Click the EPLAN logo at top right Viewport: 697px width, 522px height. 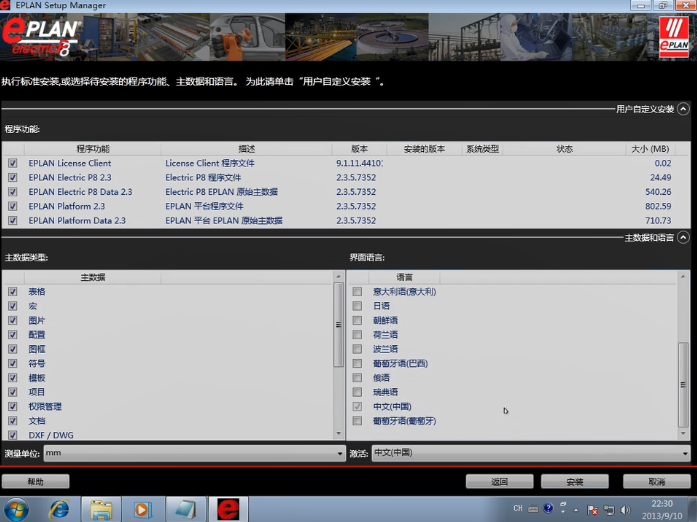tap(674, 37)
